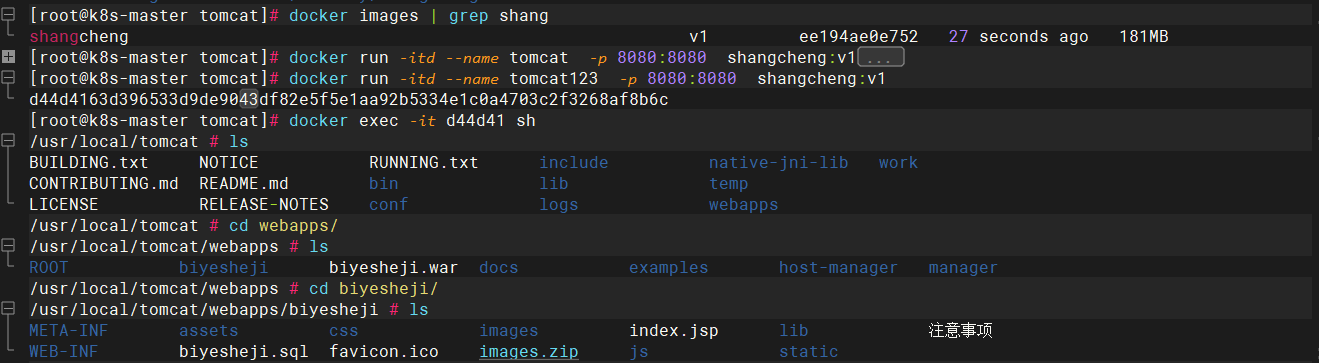Expand the folded docker run tomcat block
Viewport: 1319px width, 363px height.
coord(8,57)
